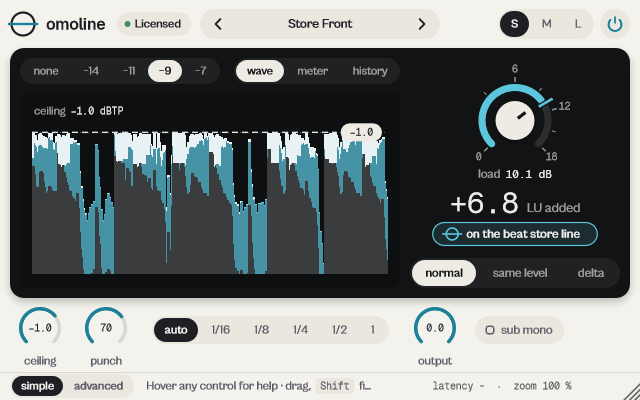Click the on the beat store line button
Screen dimensions: 640x400
pos(515,234)
